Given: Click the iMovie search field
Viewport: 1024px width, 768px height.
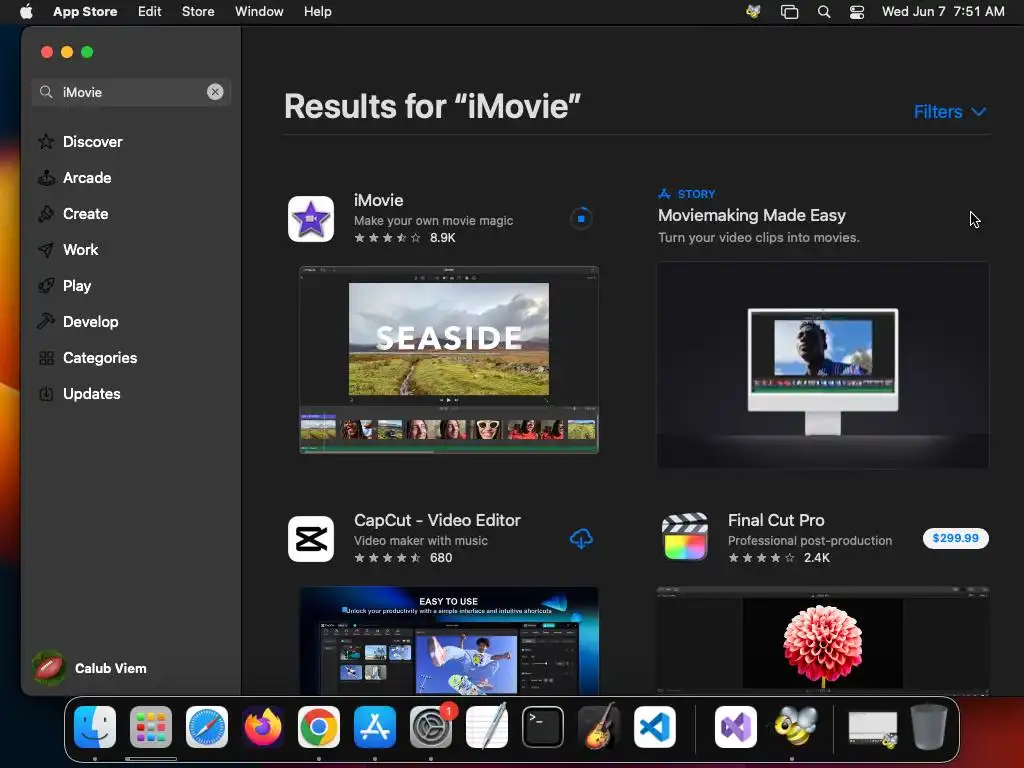Looking at the screenshot, I should [x=131, y=92].
